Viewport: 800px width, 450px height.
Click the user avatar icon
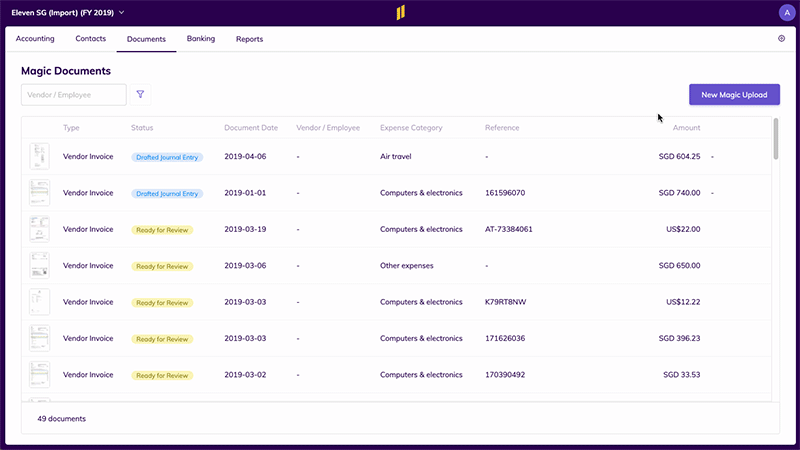pos(785,13)
